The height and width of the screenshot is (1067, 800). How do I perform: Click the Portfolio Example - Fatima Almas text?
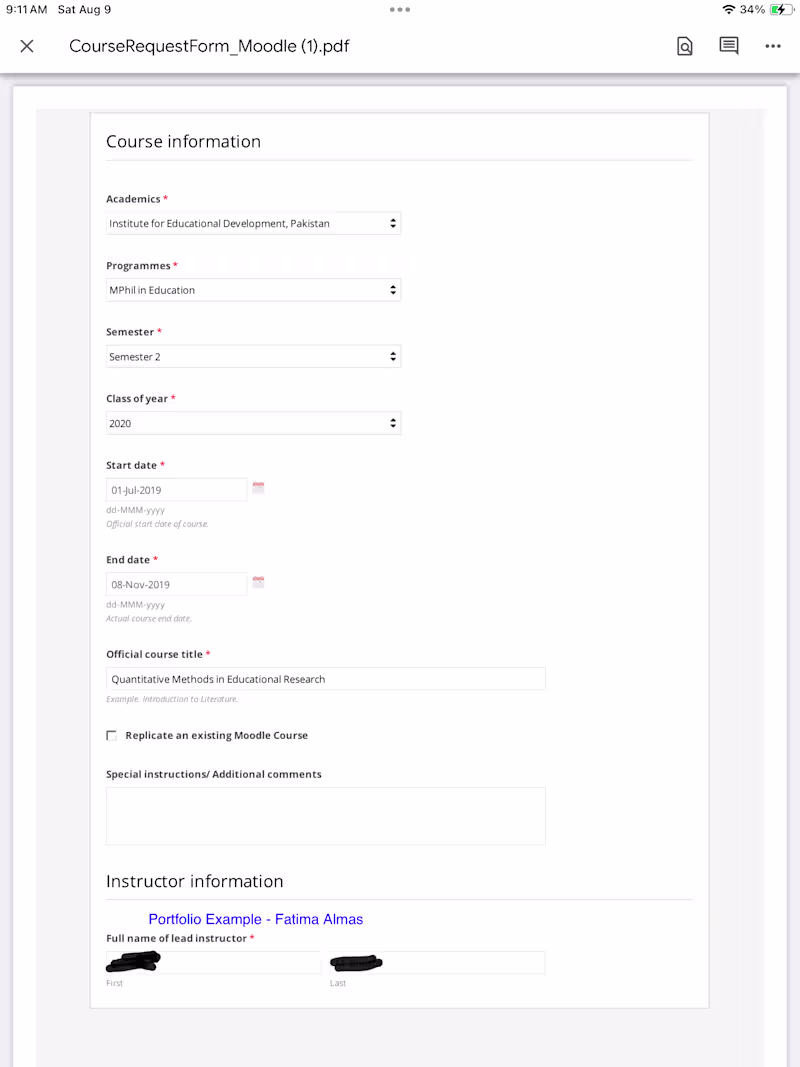[256, 919]
